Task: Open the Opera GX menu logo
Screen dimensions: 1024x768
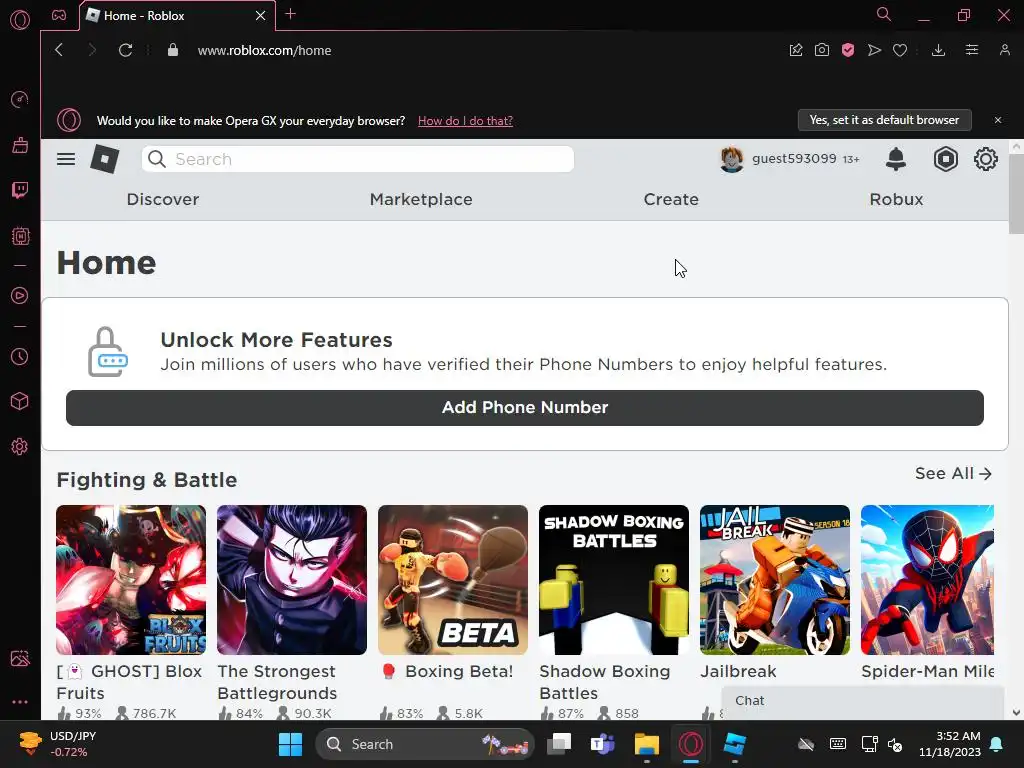Action: point(20,20)
